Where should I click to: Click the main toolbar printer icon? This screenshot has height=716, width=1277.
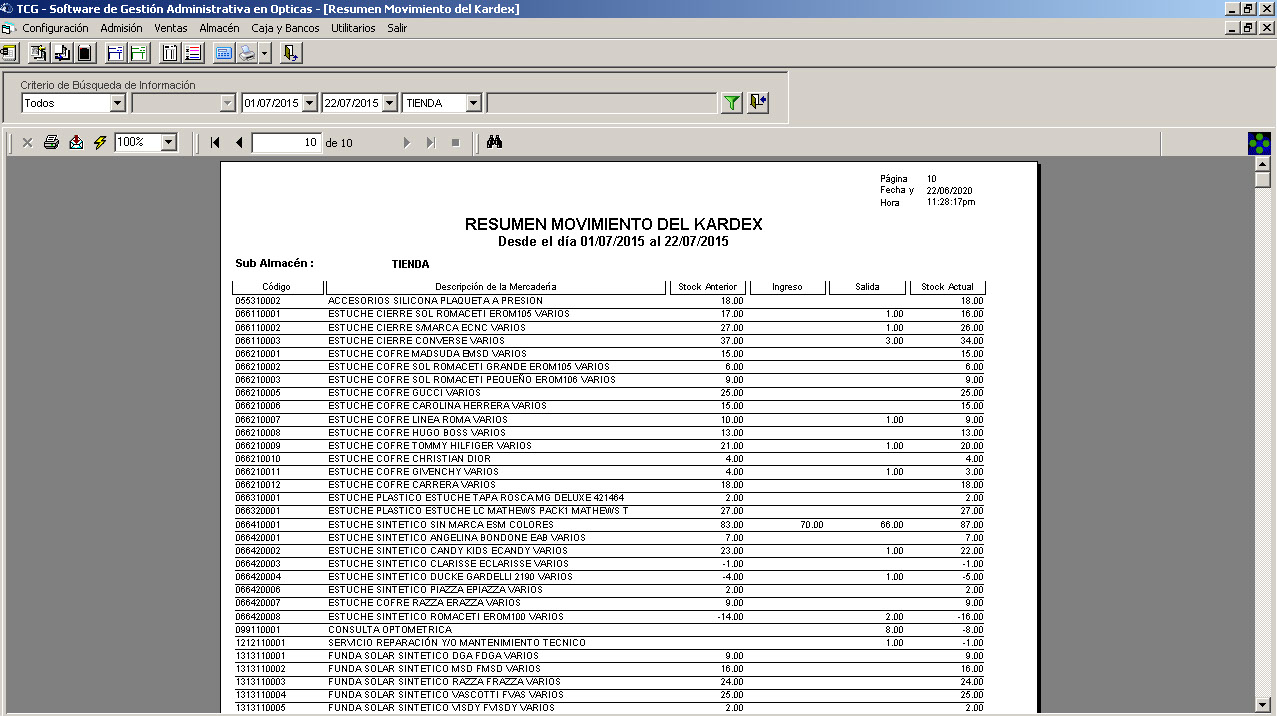pyautogui.click(x=247, y=53)
